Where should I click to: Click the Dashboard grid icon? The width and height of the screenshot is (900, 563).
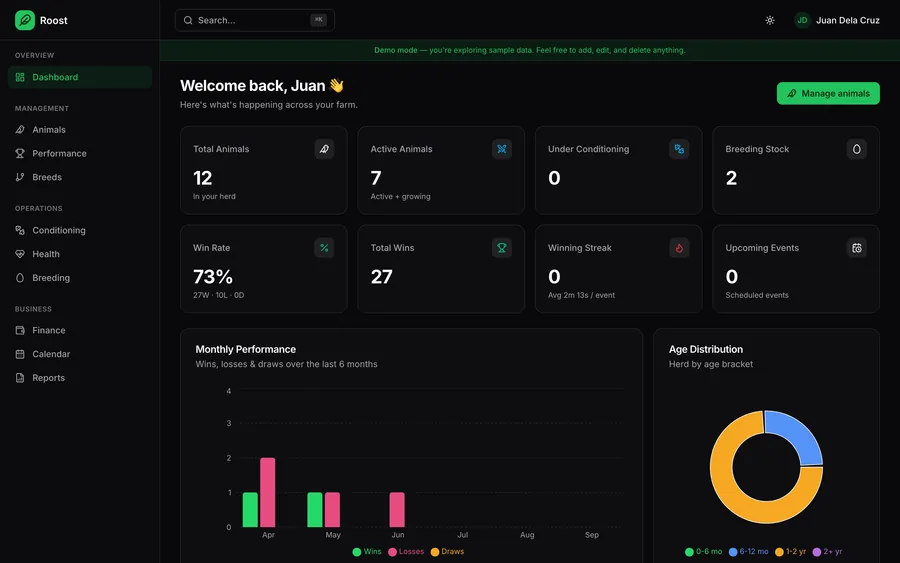(20, 77)
